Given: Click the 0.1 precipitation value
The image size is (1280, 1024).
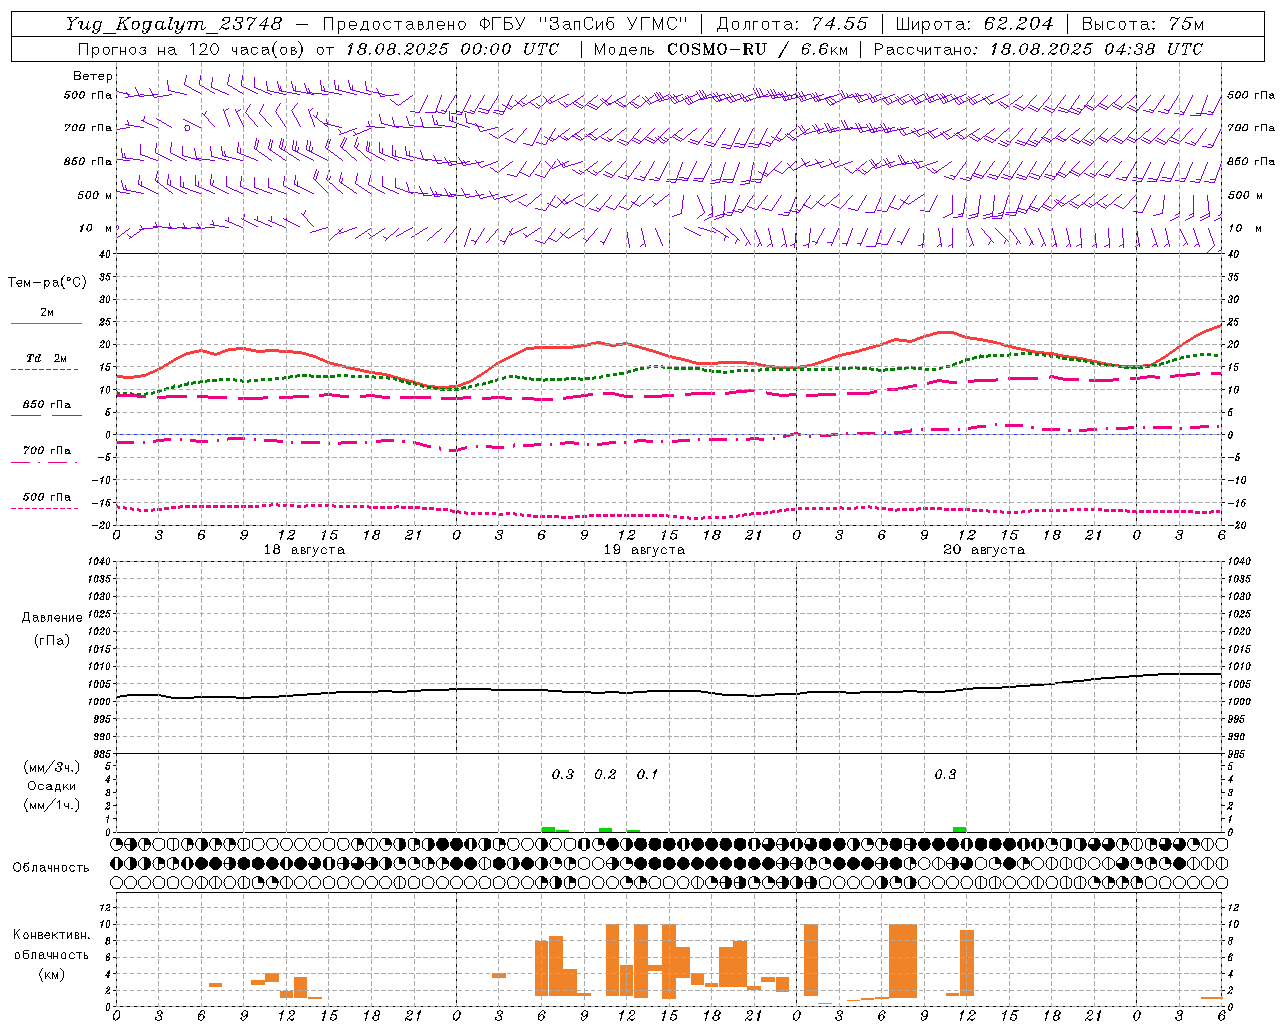Looking at the screenshot, I should (647, 774).
